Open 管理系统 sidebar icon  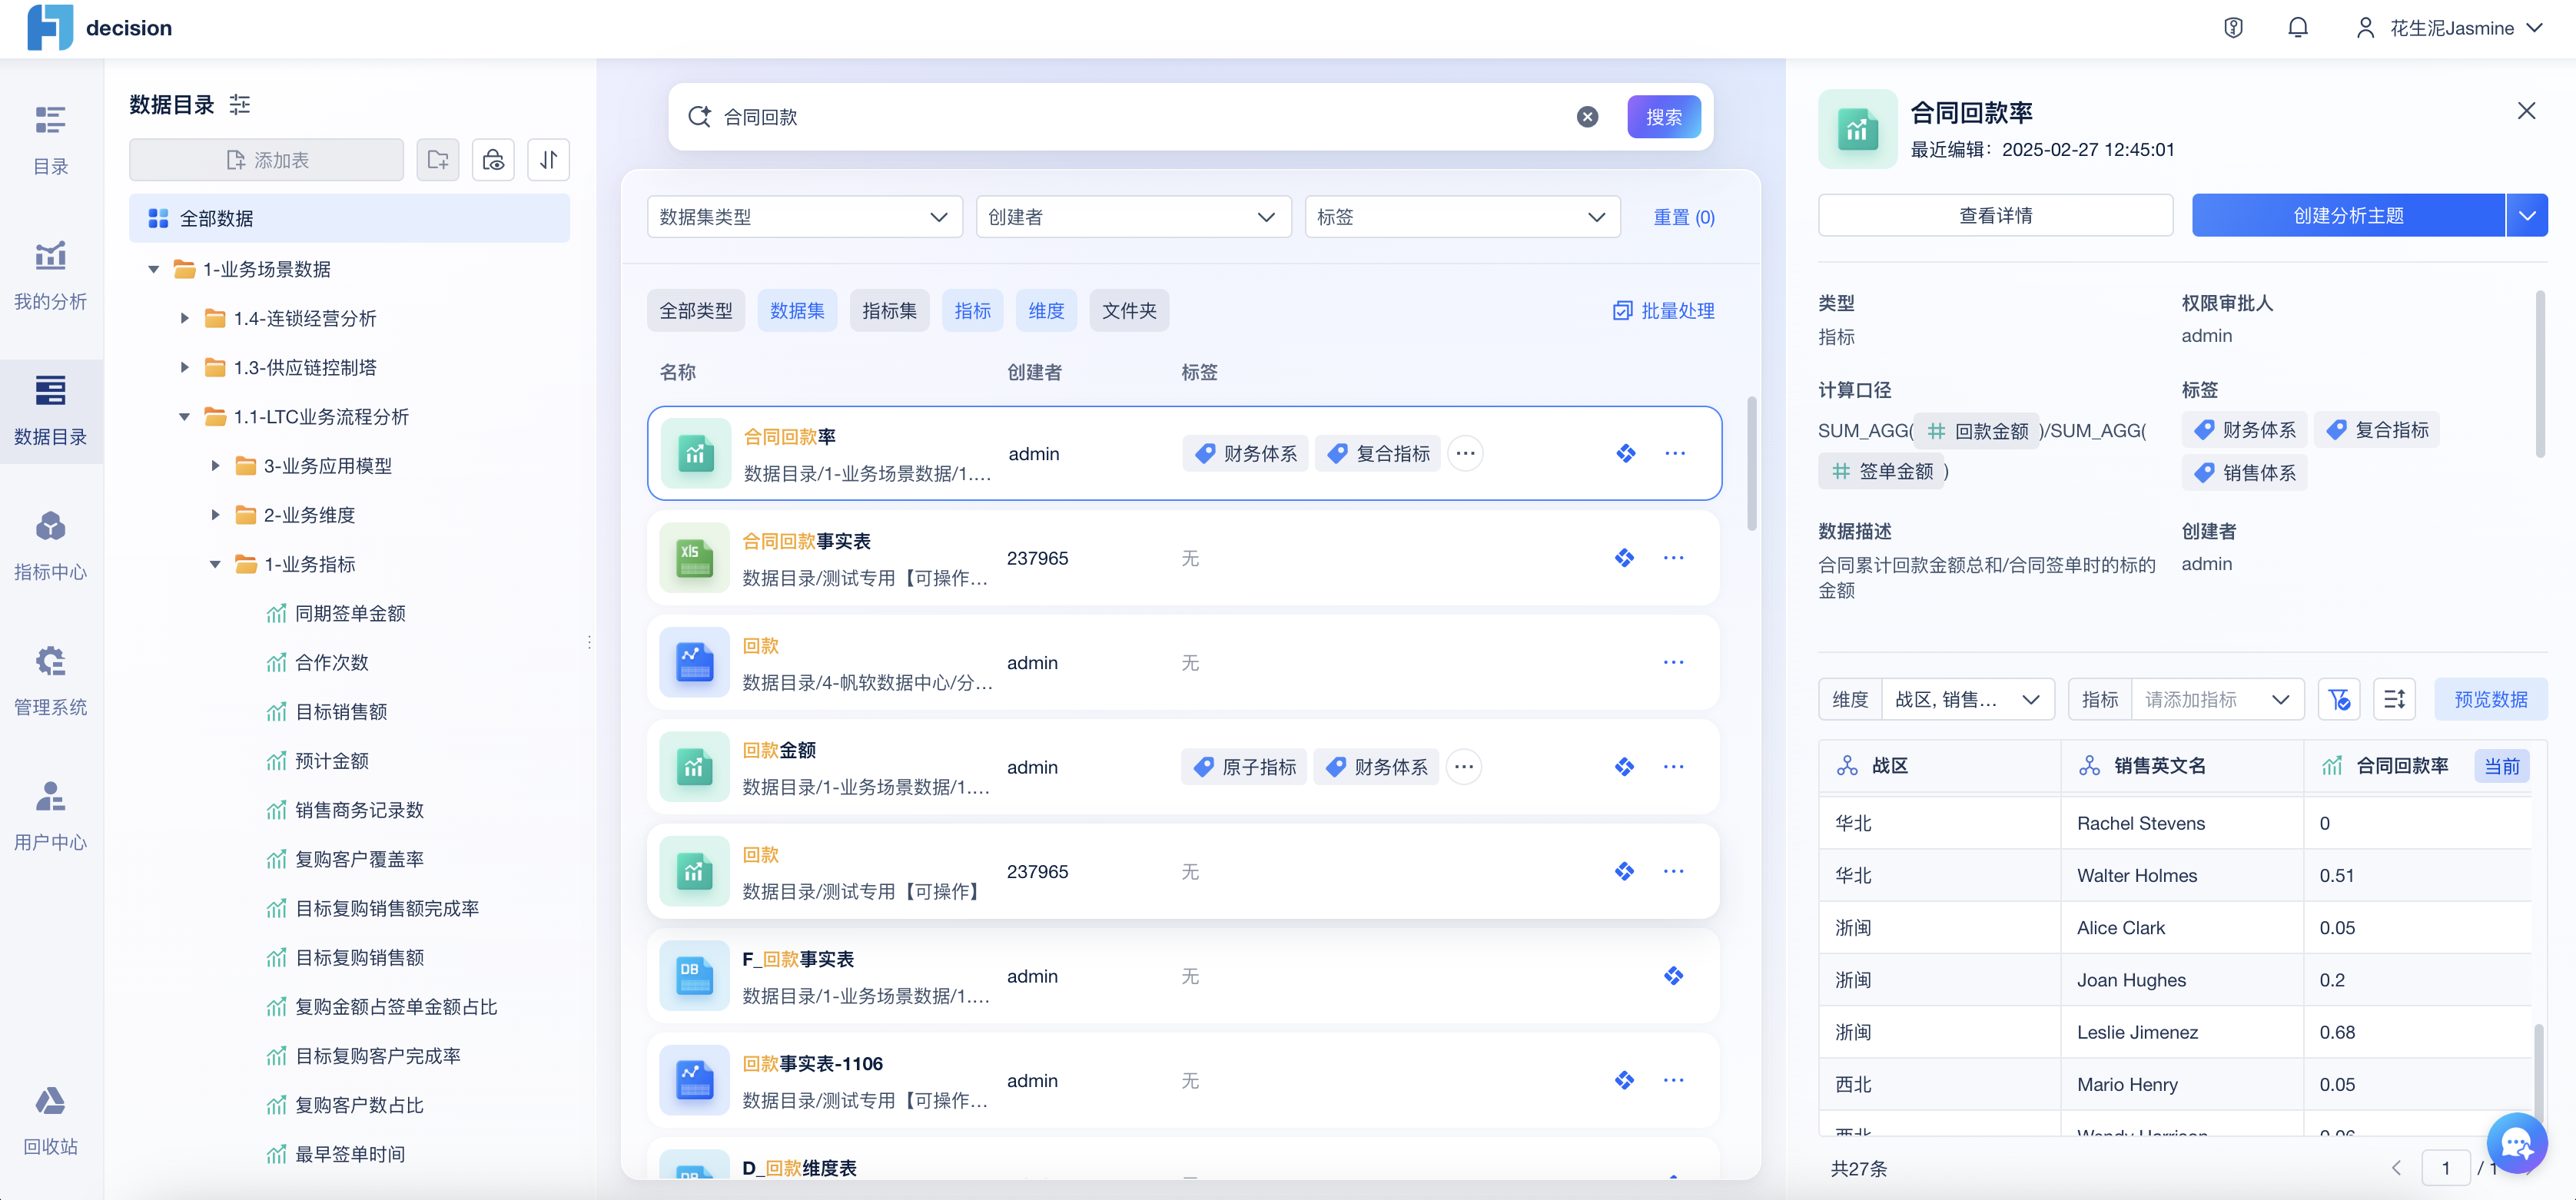point(51,680)
